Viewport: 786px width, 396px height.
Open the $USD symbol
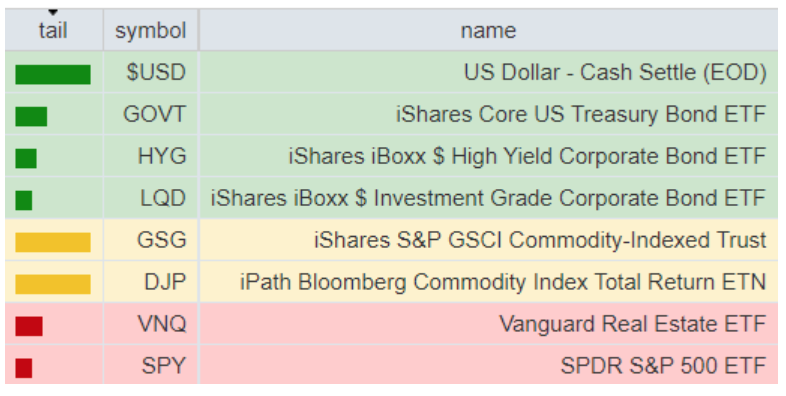(x=156, y=73)
